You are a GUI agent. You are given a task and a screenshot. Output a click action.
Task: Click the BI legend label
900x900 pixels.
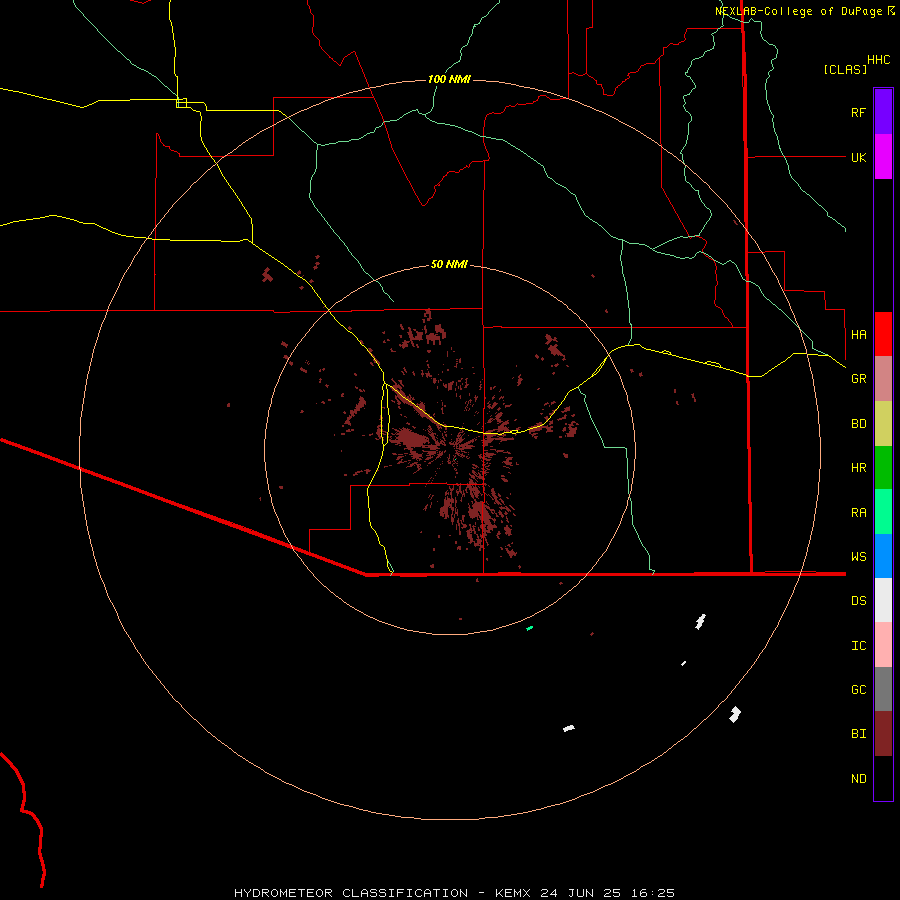click(x=858, y=734)
